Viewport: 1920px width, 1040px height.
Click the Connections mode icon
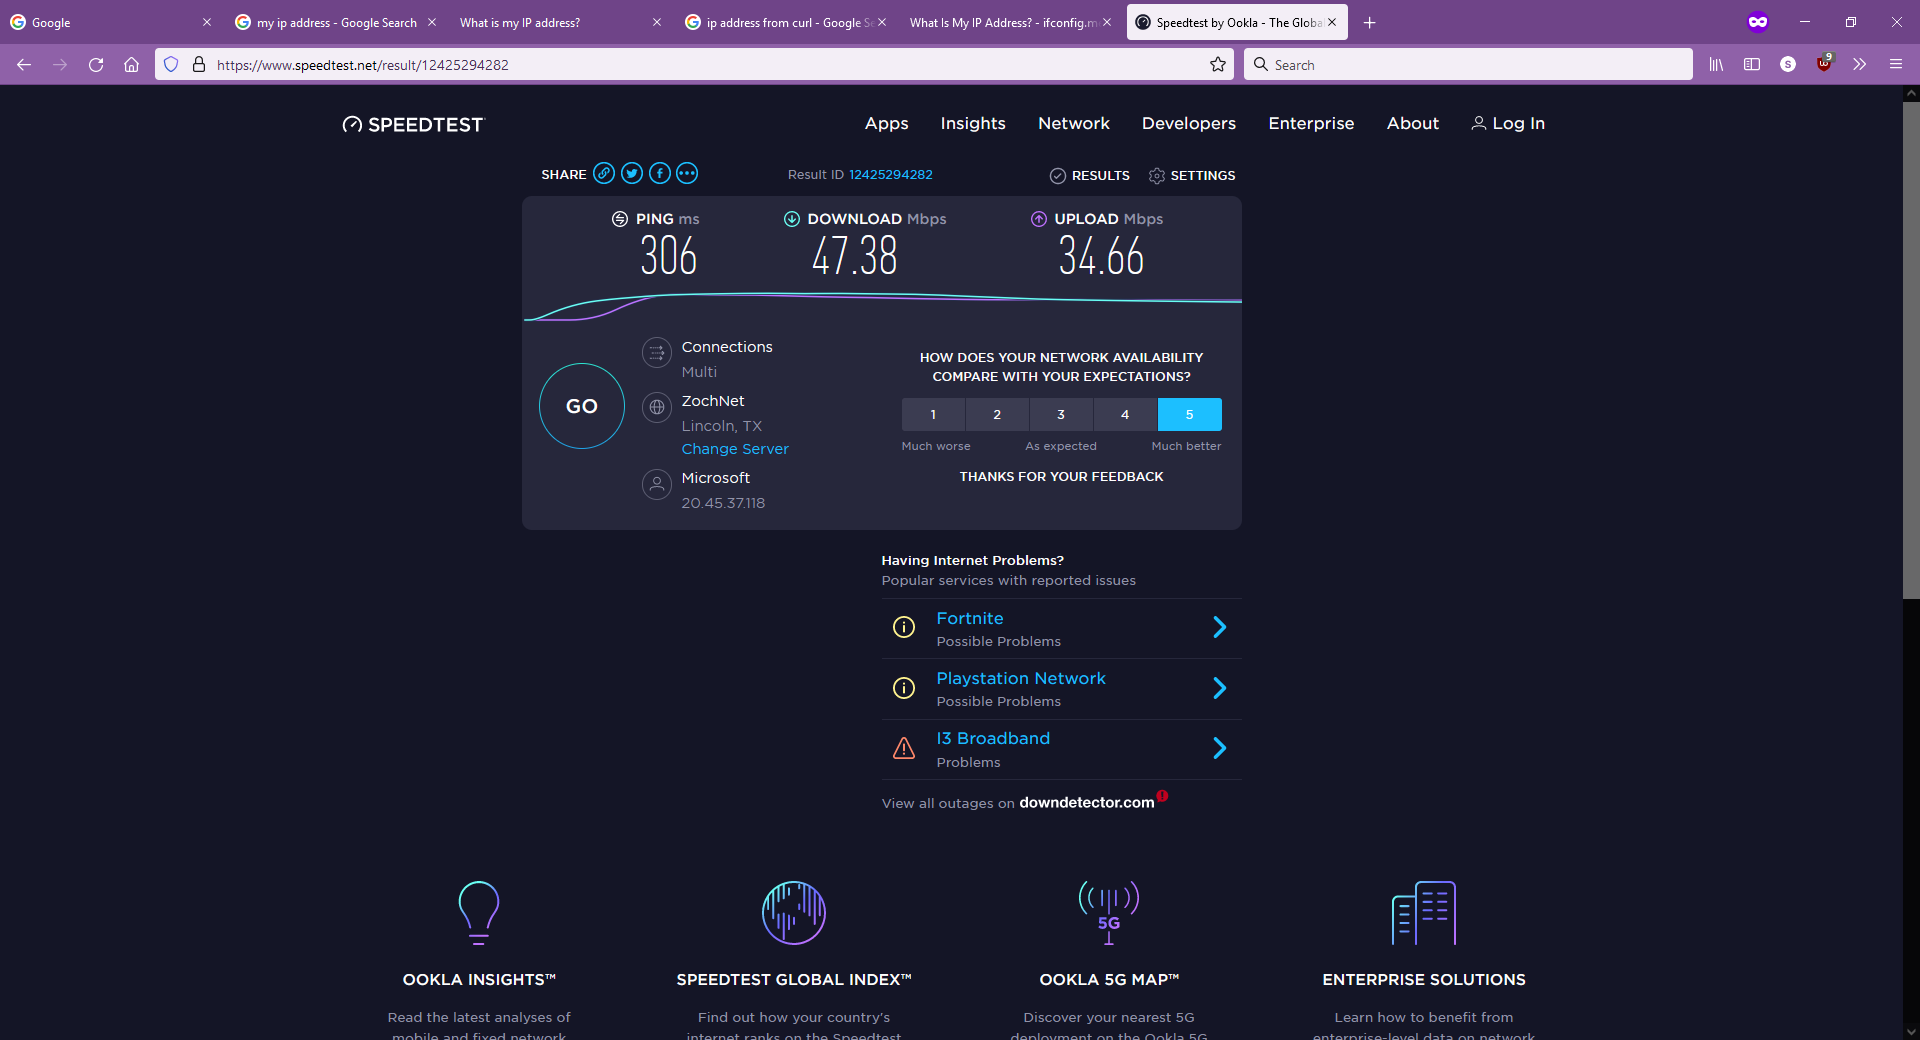click(x=656, y=353)
